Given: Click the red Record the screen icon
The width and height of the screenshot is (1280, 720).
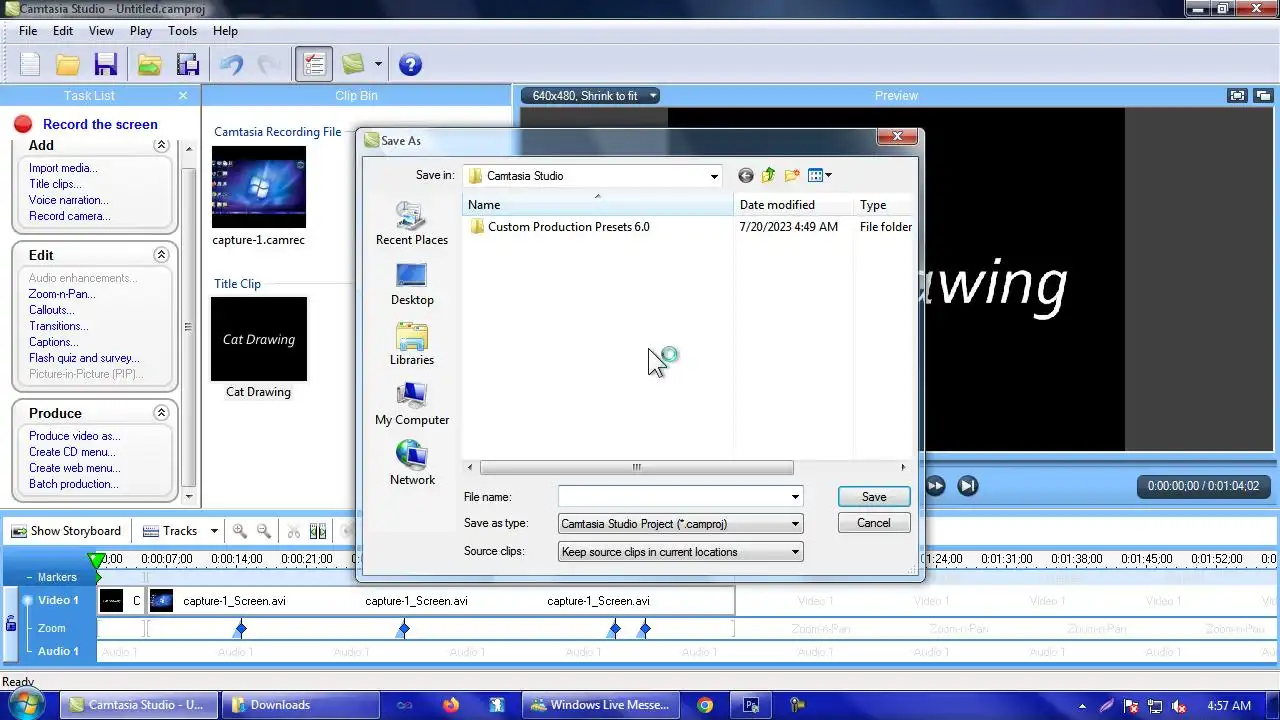Looking at the screenshot, I should 23,124.
